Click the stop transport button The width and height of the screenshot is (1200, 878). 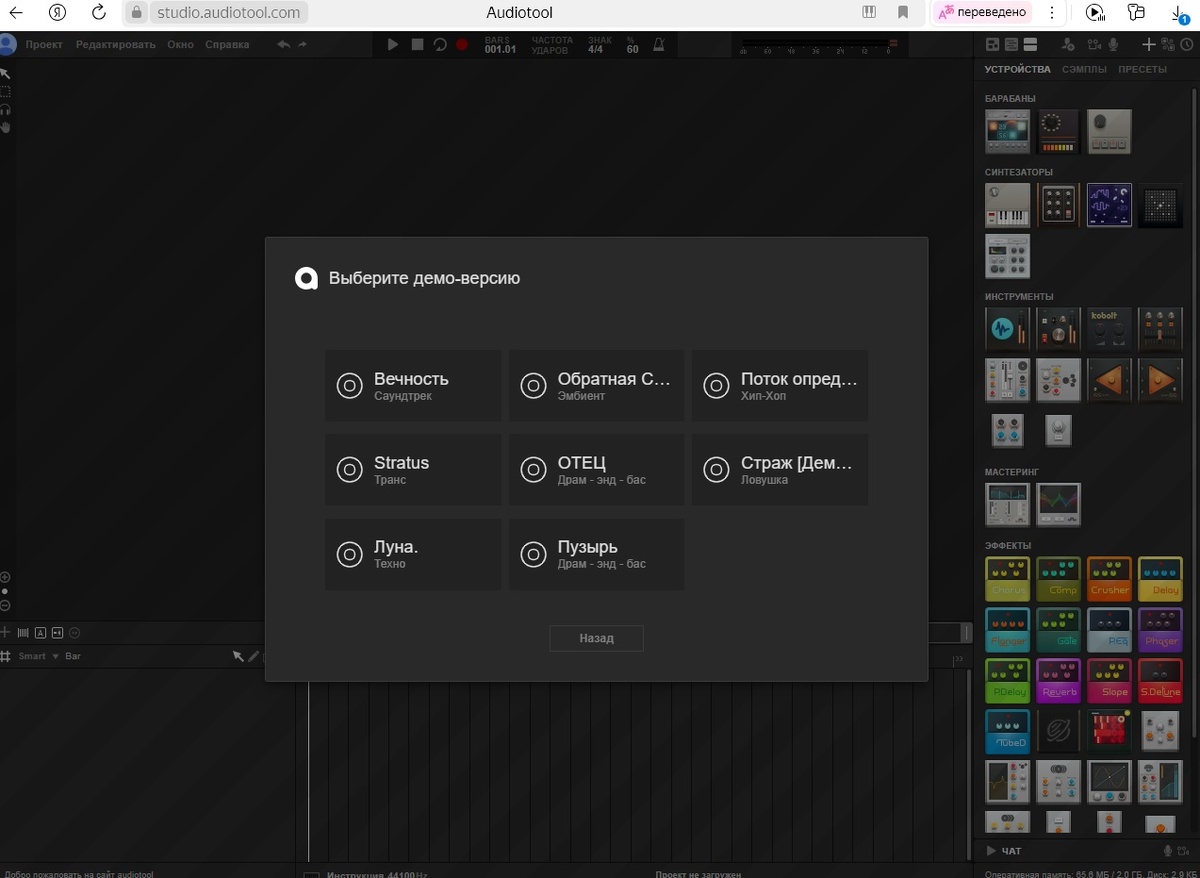417,45
